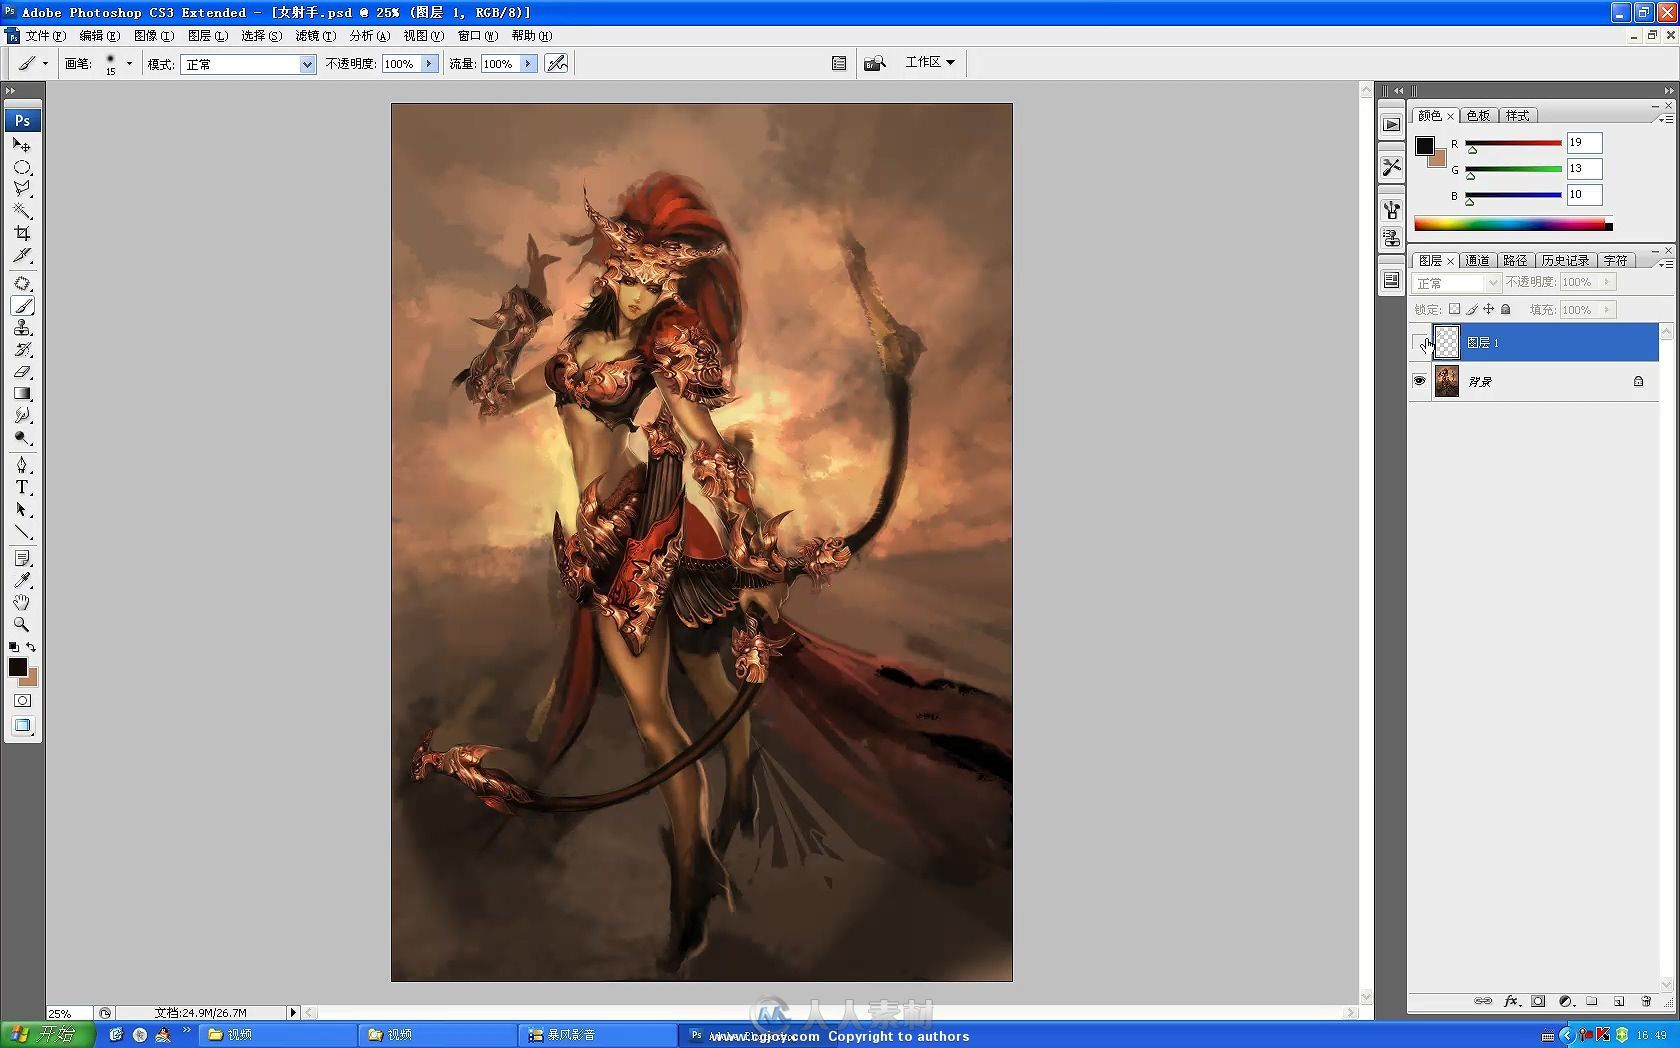This screenshot has height=1048, width=1680.
Task: Select the Clone Stamp tool
Action: [x=21, y=327]
